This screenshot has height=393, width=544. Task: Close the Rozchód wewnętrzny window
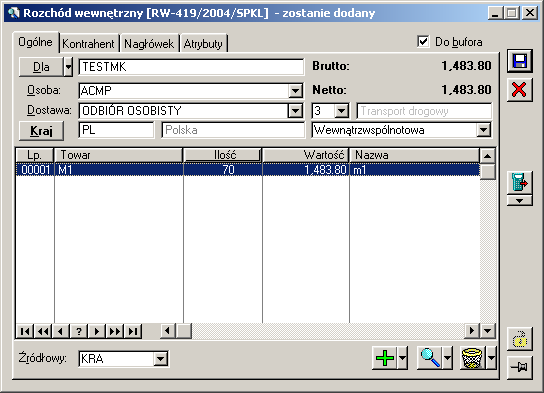pyautogui.click(x=530, y=13)
